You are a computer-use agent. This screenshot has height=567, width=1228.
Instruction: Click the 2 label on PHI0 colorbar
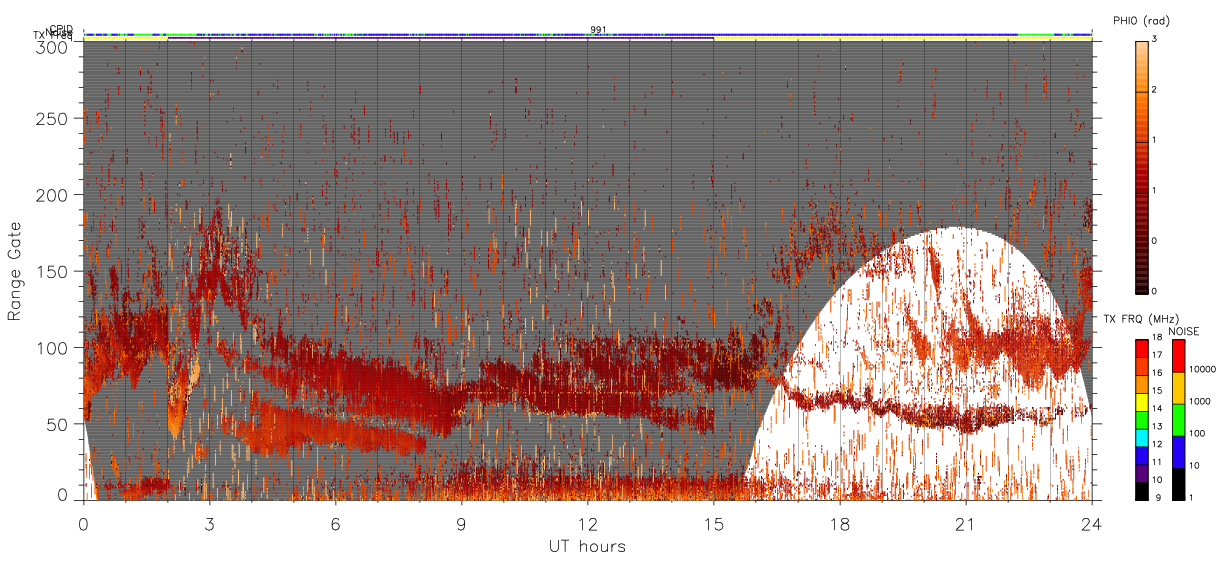[x=1153, y=91]
